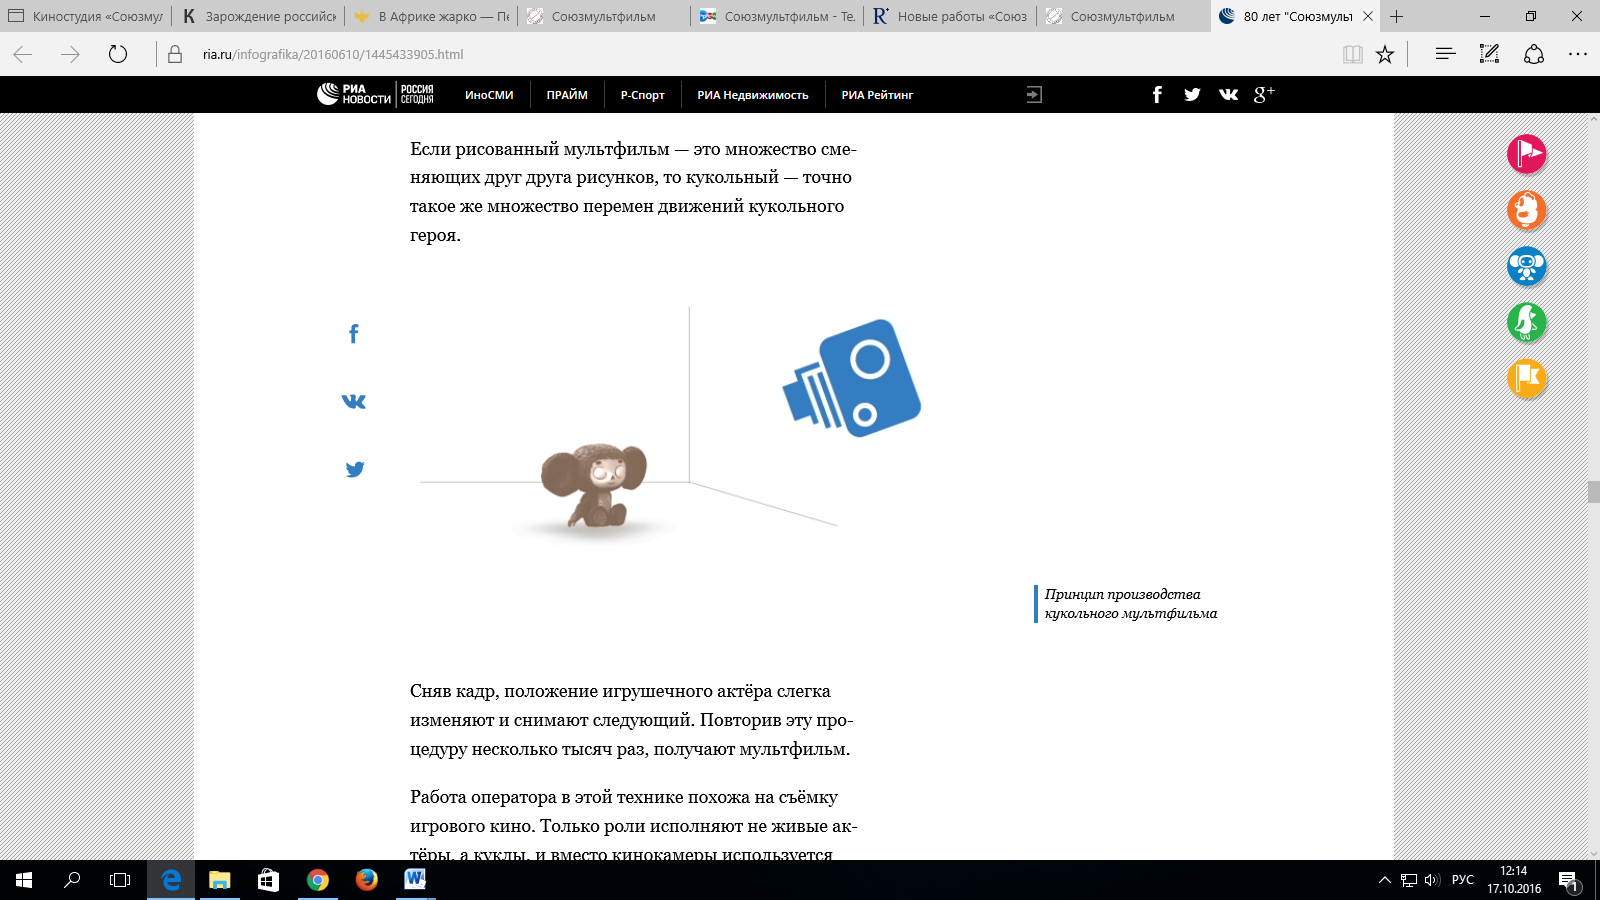Viewport: 1600px width, 900px height.
Task: Open a new tab with plus button
Action: [1397, 16]
